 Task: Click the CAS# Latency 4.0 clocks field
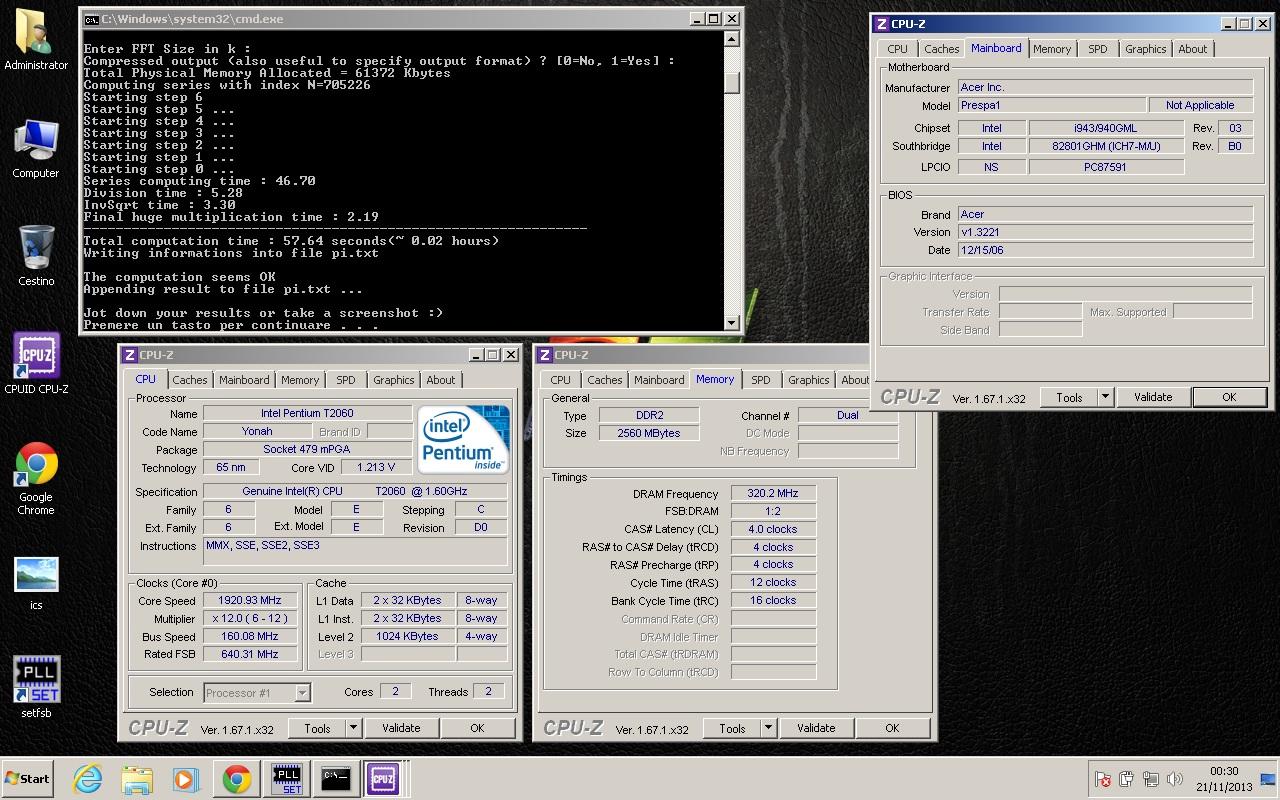pyautogui.click(x=772, y=530)
